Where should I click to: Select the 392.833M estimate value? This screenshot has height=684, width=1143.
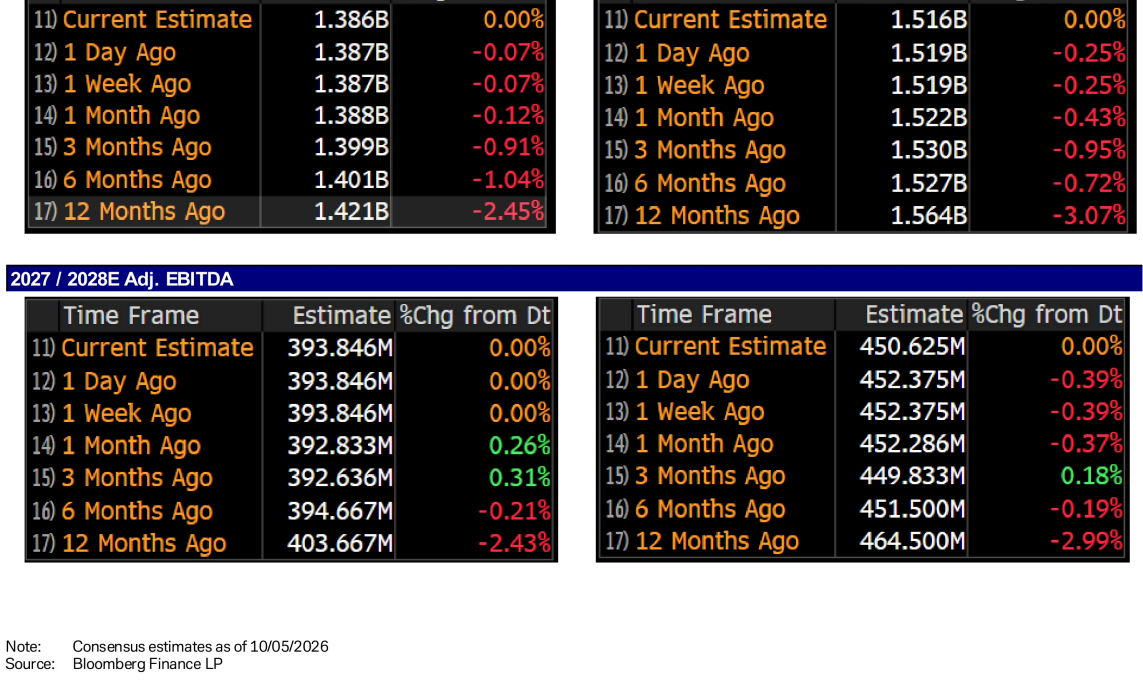coord(340,446)
